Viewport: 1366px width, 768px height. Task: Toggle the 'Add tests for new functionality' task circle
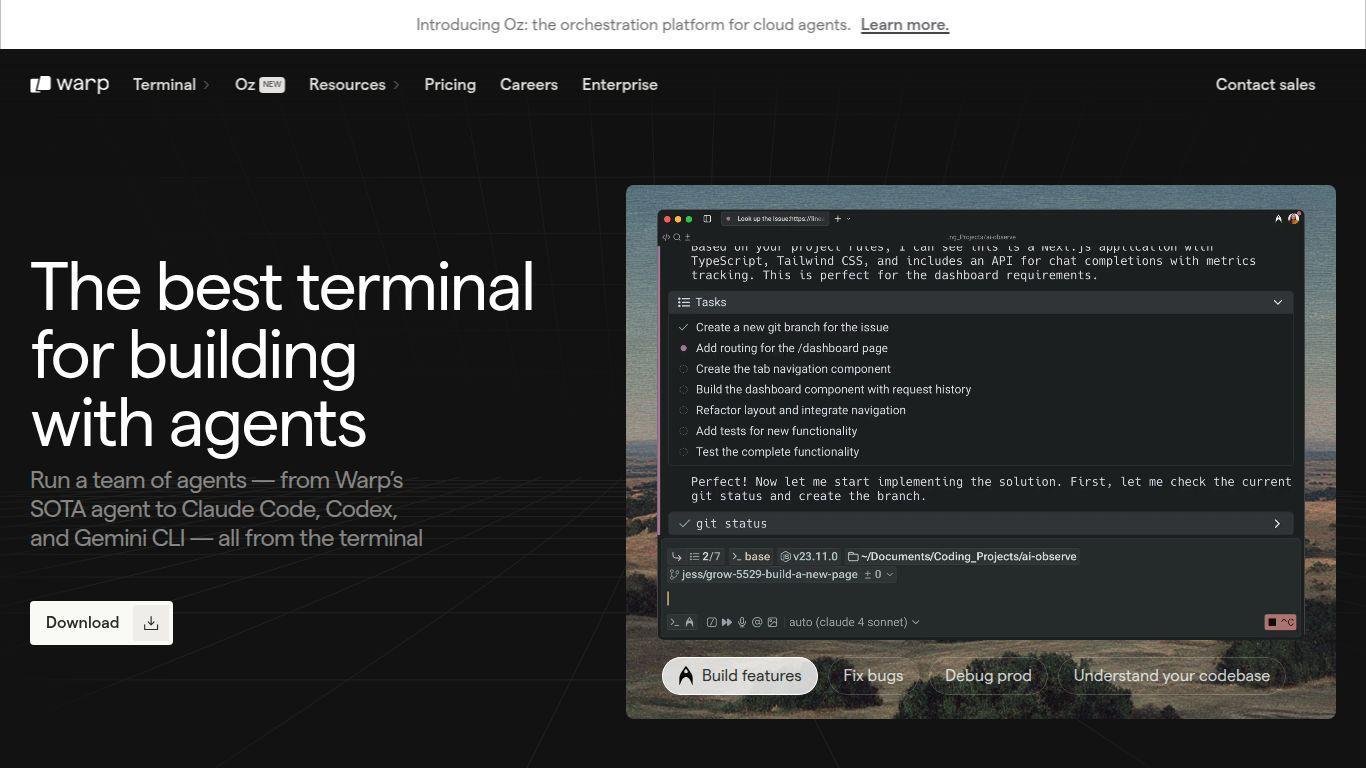684,431
